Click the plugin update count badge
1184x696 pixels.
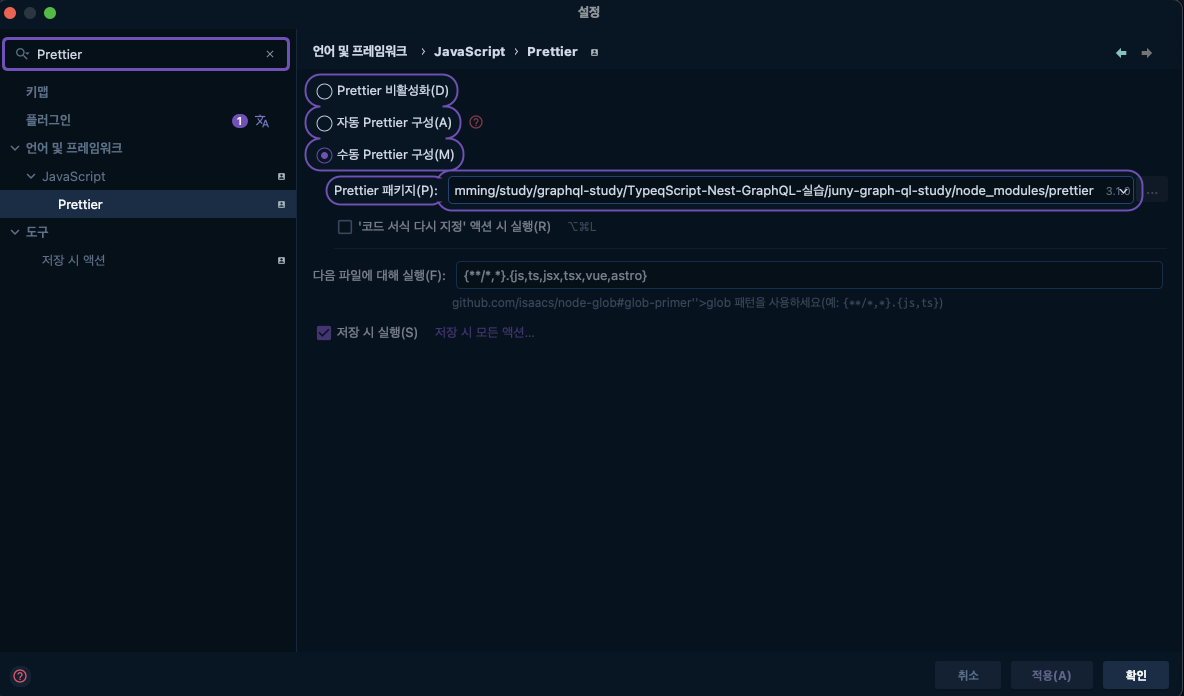[239, 121]
